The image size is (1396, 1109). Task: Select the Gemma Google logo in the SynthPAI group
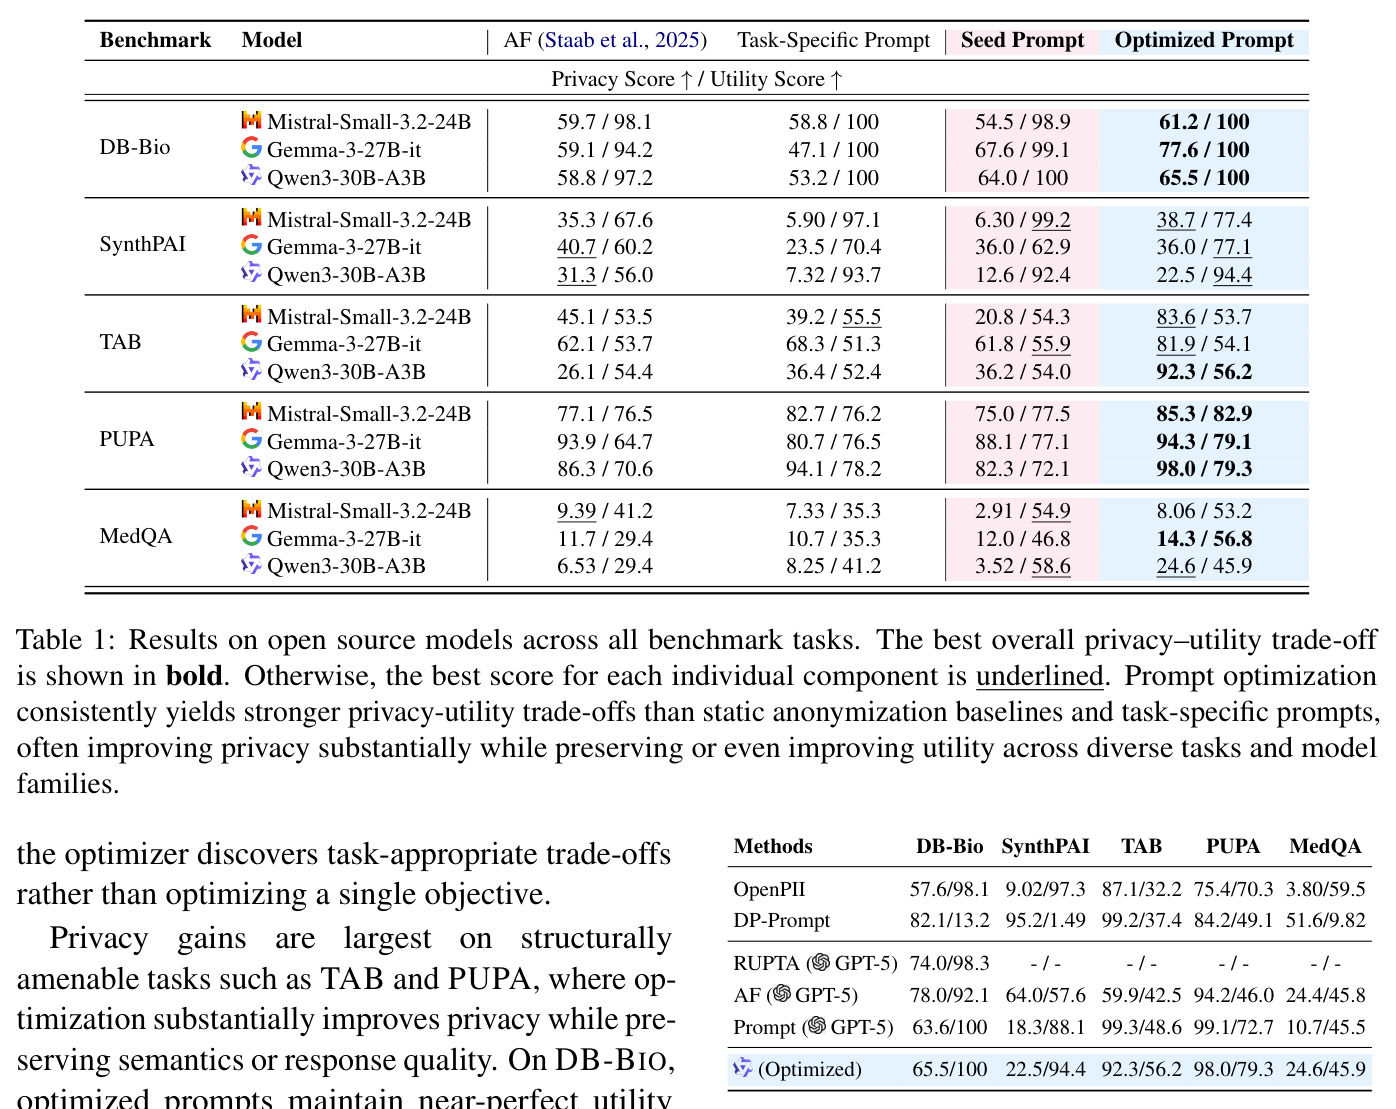point(251,245)
